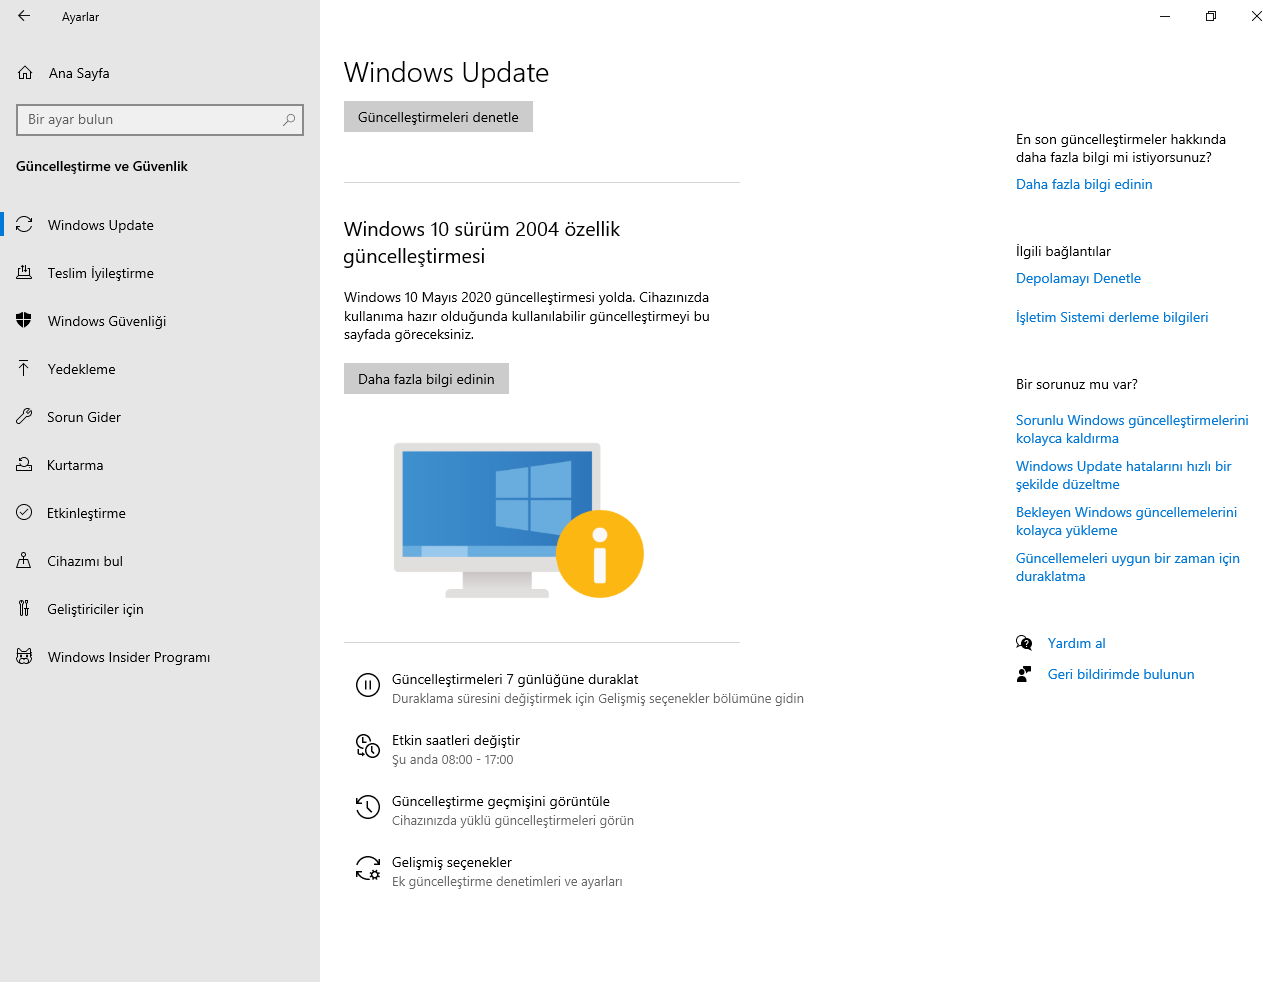This screenshot has height=982, width=1280.
Task: Open Gelişmiş seçenekler
Action: 489,871
